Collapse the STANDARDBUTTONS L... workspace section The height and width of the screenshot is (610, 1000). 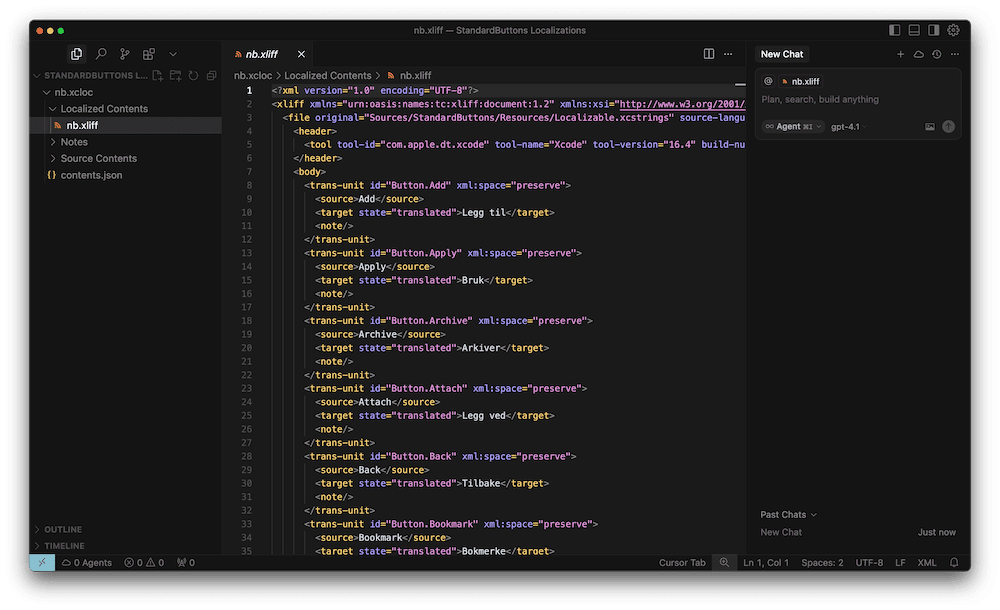89,75
